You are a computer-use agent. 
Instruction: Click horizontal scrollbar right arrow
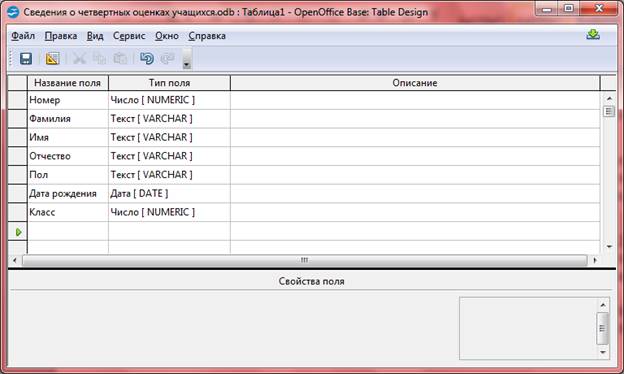click(x=595, y=260)
